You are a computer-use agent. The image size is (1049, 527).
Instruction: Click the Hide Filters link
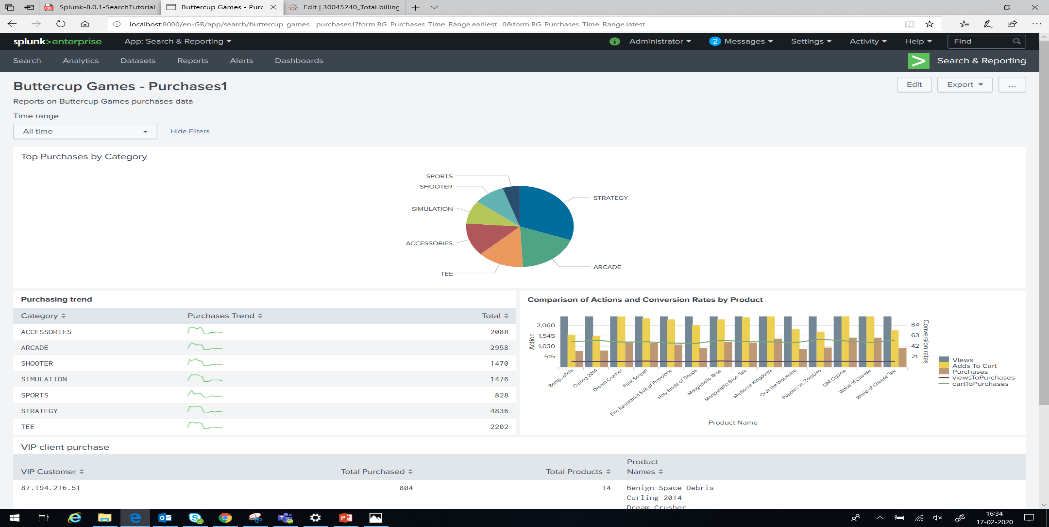tap(190, 132)
